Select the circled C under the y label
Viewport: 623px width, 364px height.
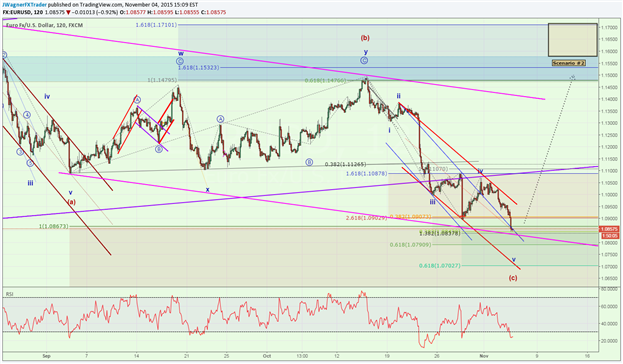(x=364, y=60)
